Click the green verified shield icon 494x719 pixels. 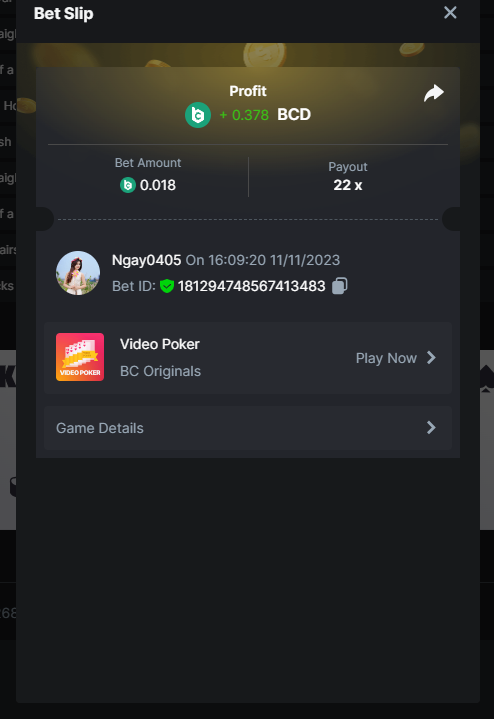click(167, 286)
